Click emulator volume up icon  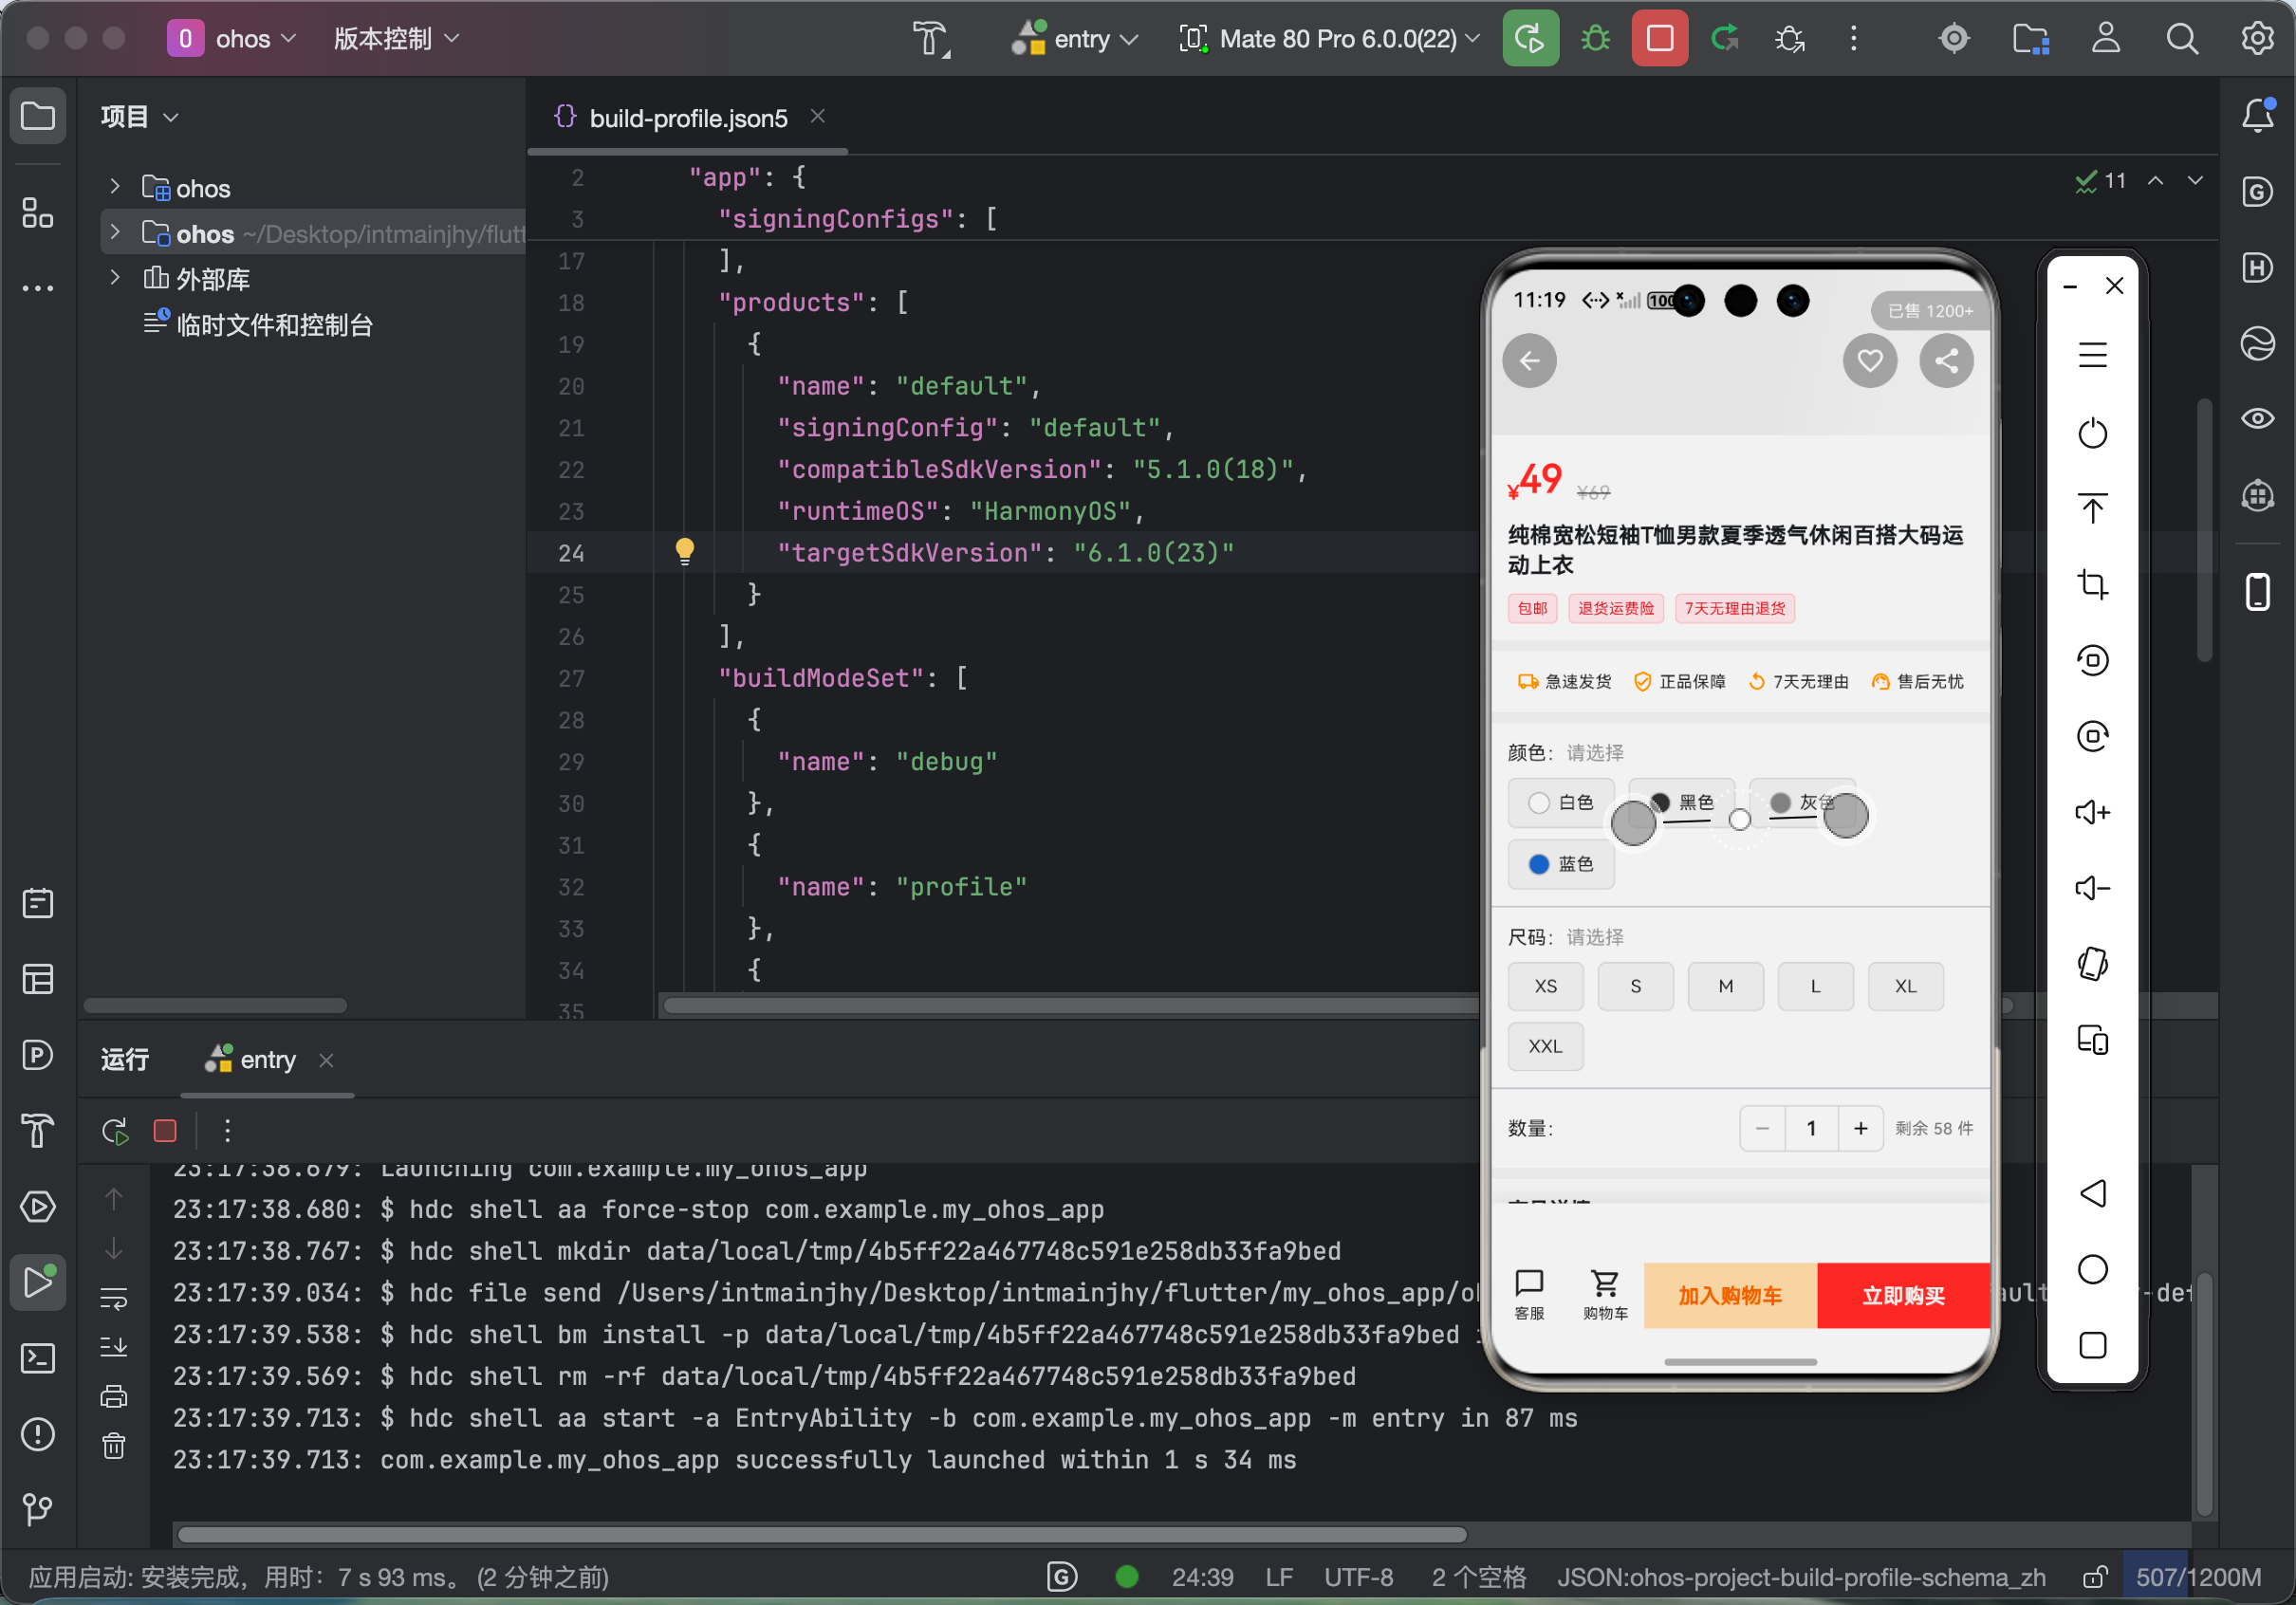click(x=2092, y=812)
